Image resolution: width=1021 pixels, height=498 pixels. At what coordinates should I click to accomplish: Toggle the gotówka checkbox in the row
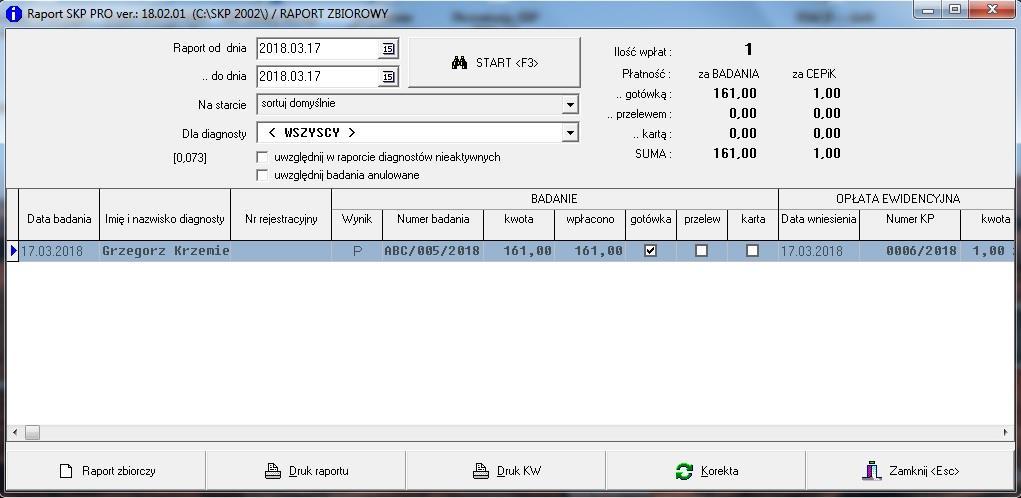coord(650,251)
